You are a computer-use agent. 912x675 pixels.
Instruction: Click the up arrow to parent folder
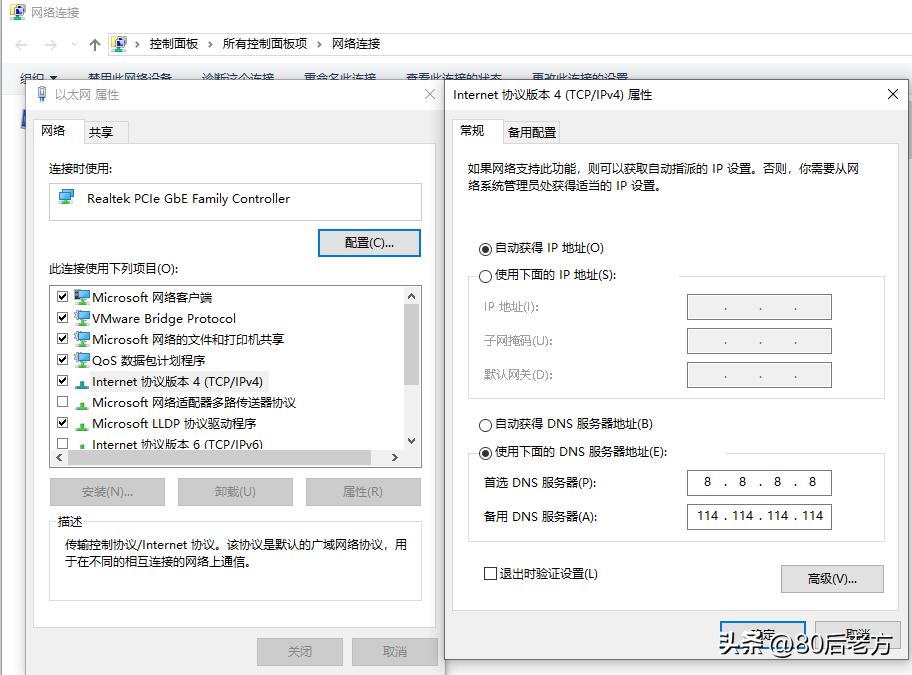coord(94,44)
